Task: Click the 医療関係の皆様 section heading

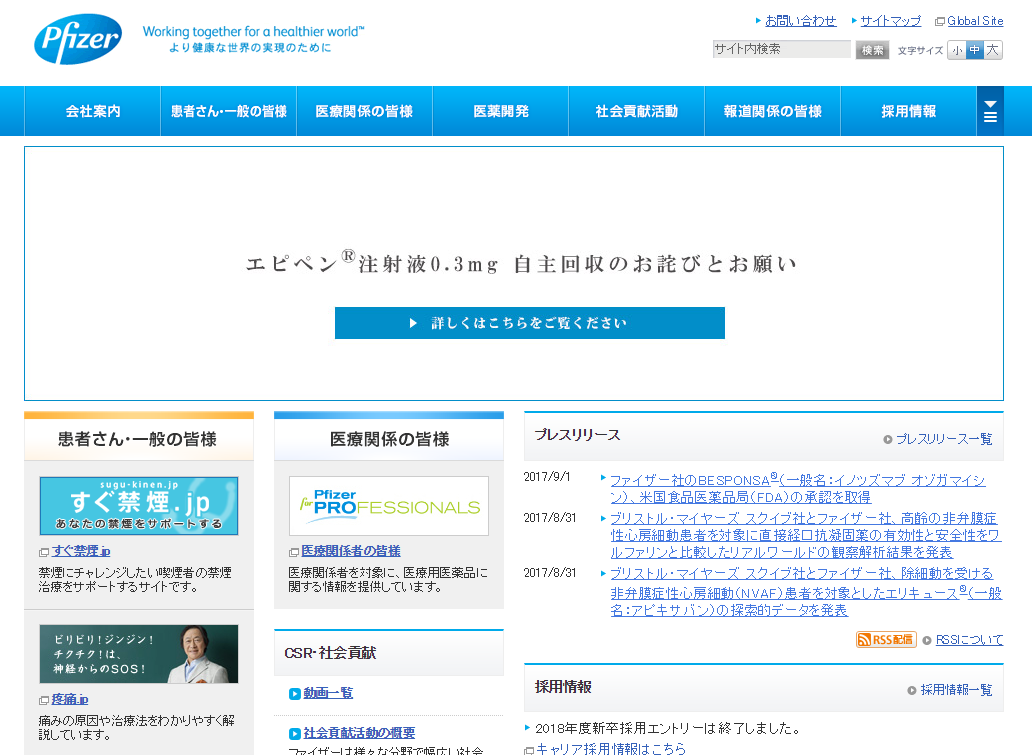Action: click(390, 439)
